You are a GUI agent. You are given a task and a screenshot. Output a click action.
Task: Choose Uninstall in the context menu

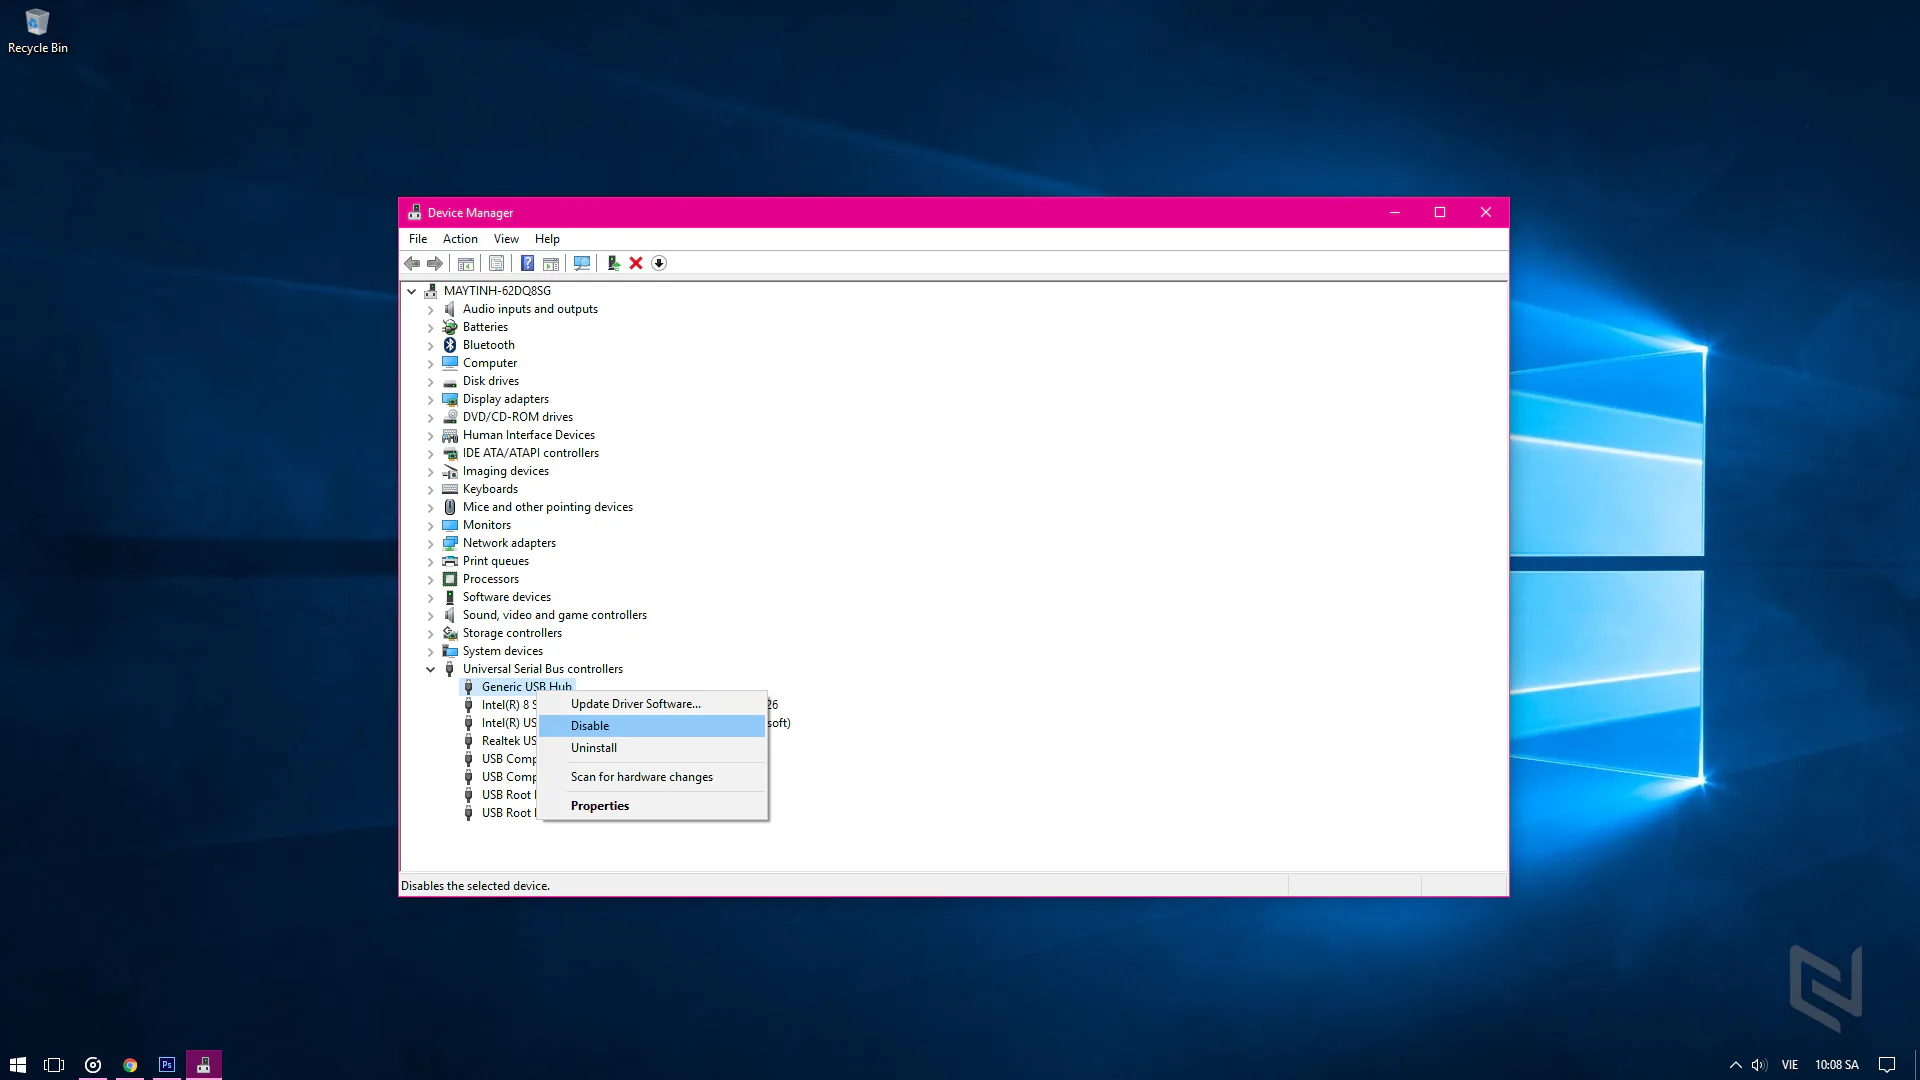[x=652, y=748]
